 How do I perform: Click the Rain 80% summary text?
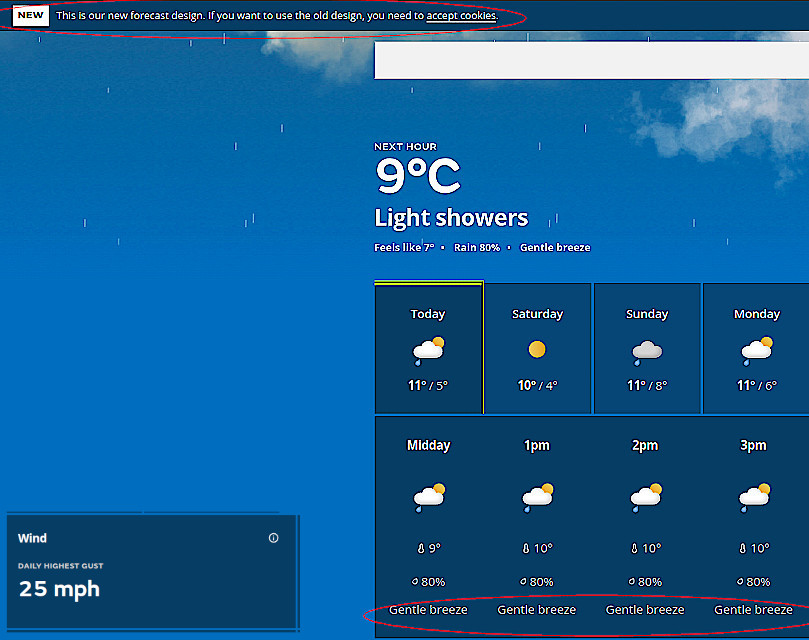(x=477, y=248)
